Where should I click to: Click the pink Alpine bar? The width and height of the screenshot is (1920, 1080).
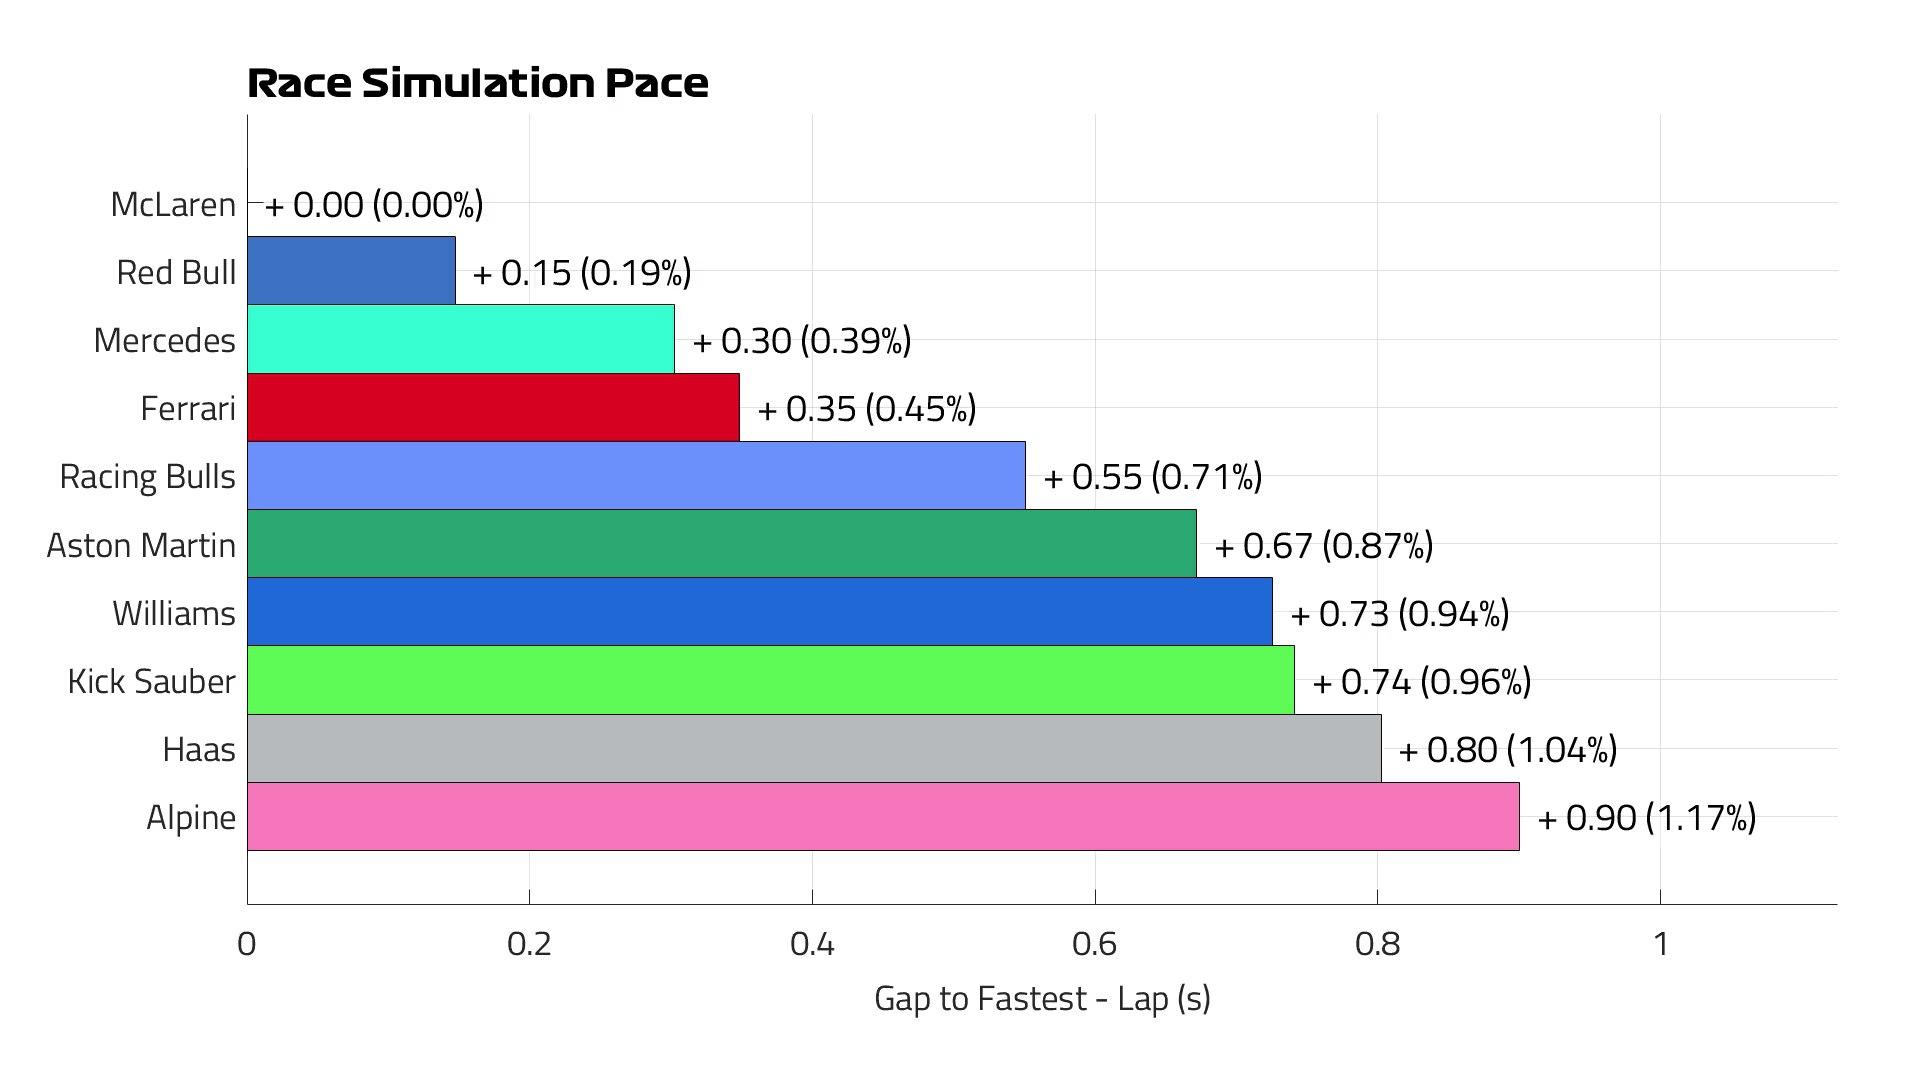pyautogui.click(x=883, y=816)
